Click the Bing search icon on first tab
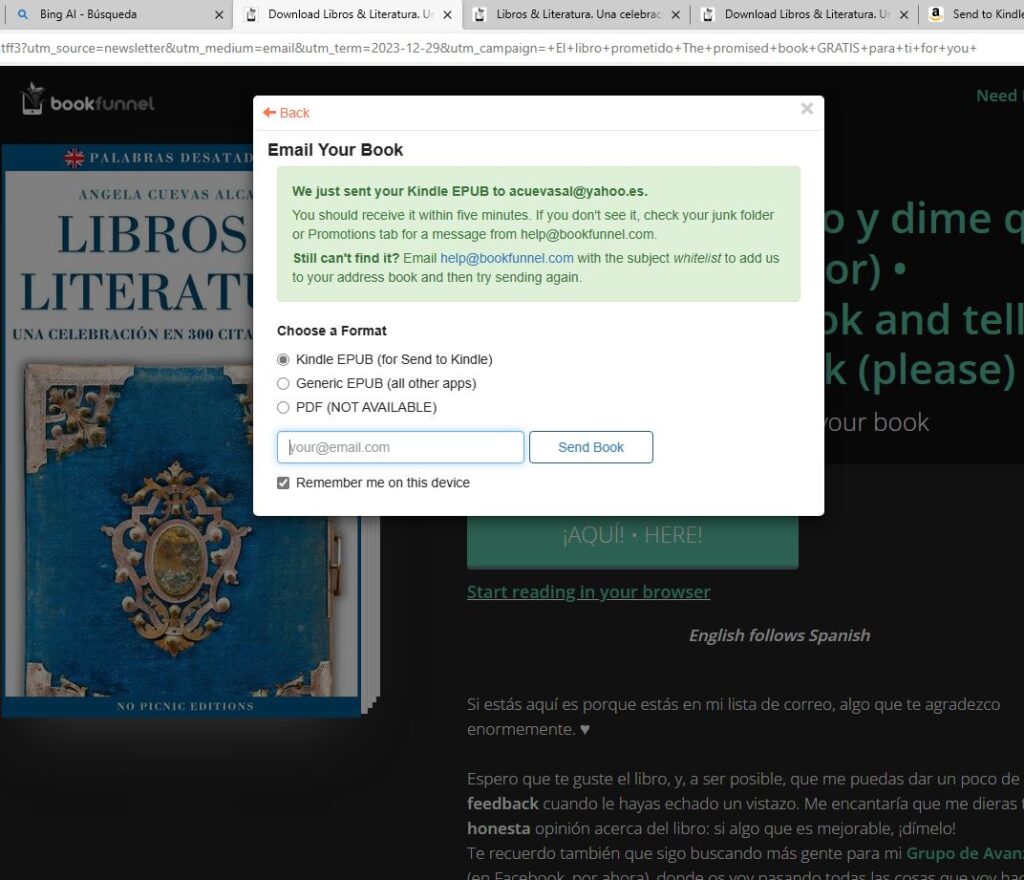Image resolution: width=1024 pixels, height=880 pixels. 23,14
